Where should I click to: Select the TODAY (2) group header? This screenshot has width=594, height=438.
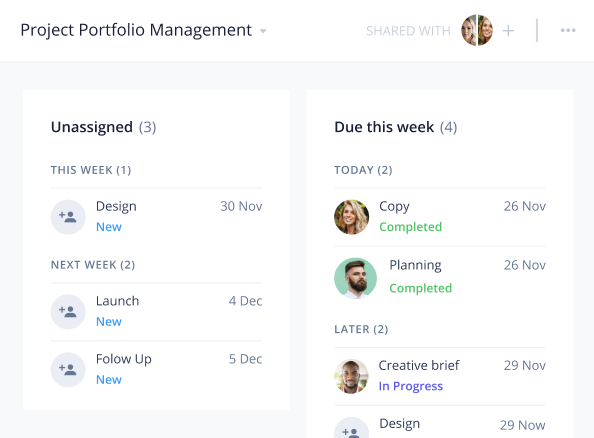(363, 170)
